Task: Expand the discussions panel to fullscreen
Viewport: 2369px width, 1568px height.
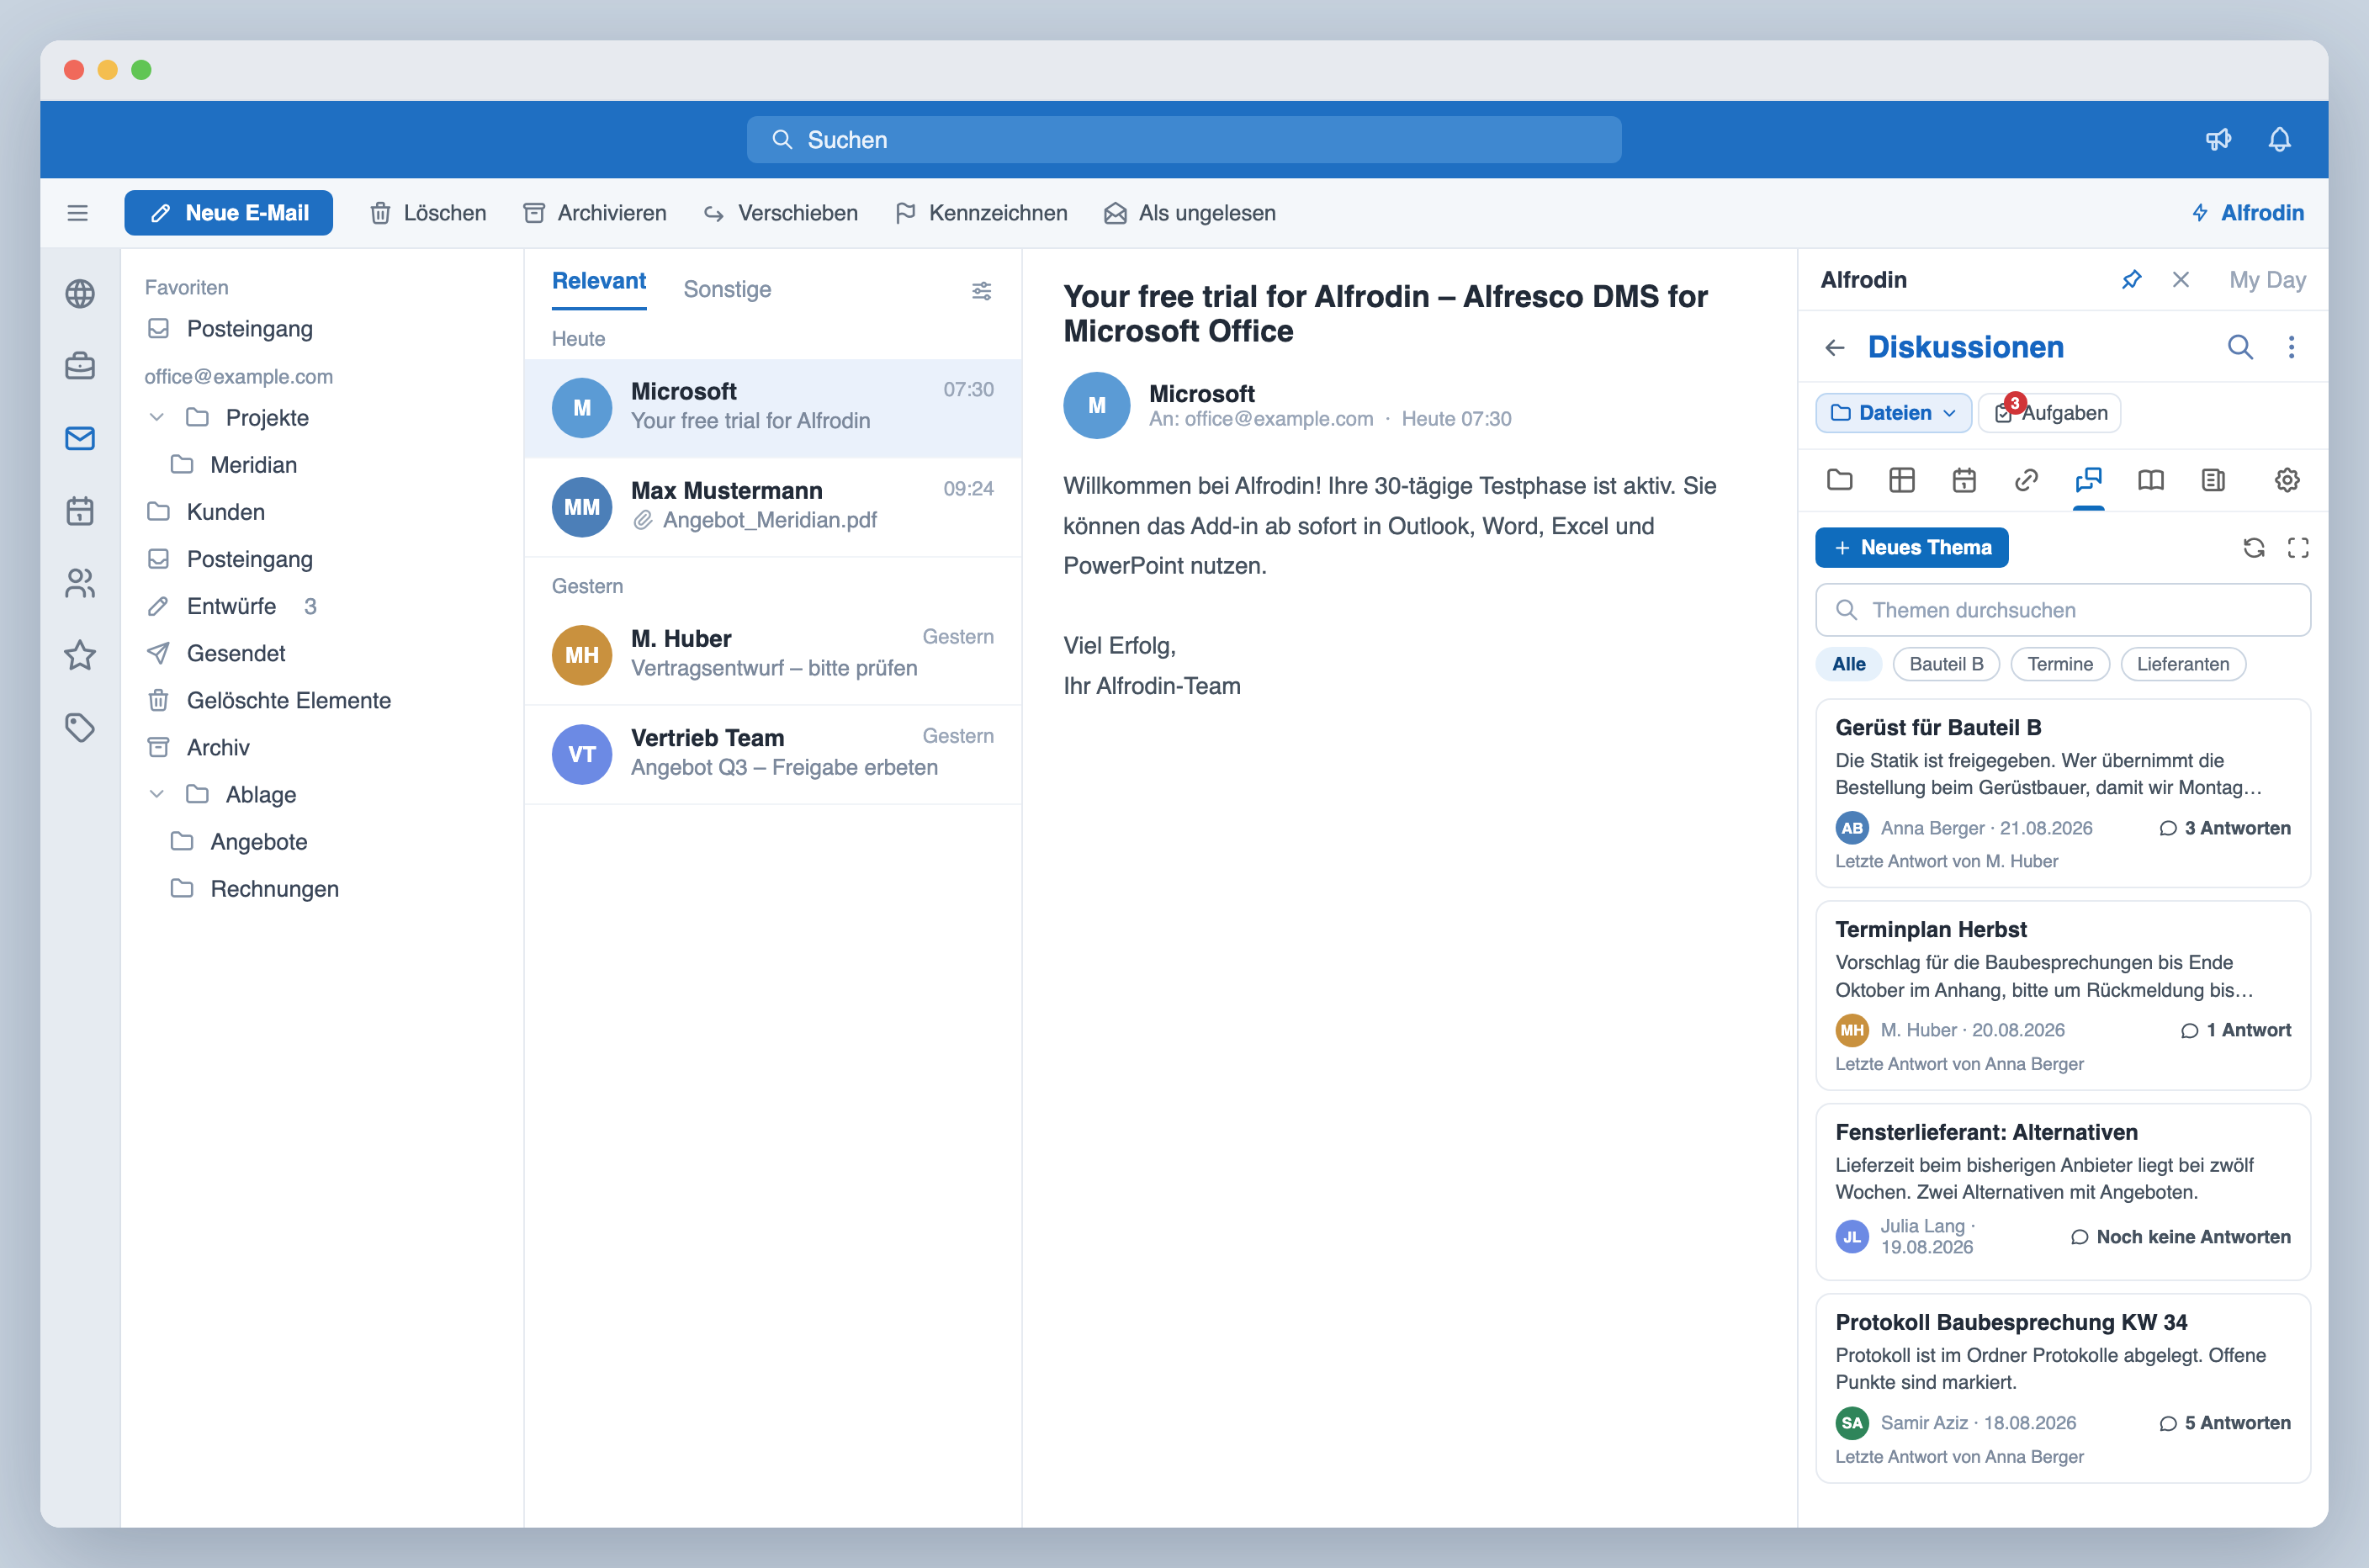Action: click(x=2298, y=548)
